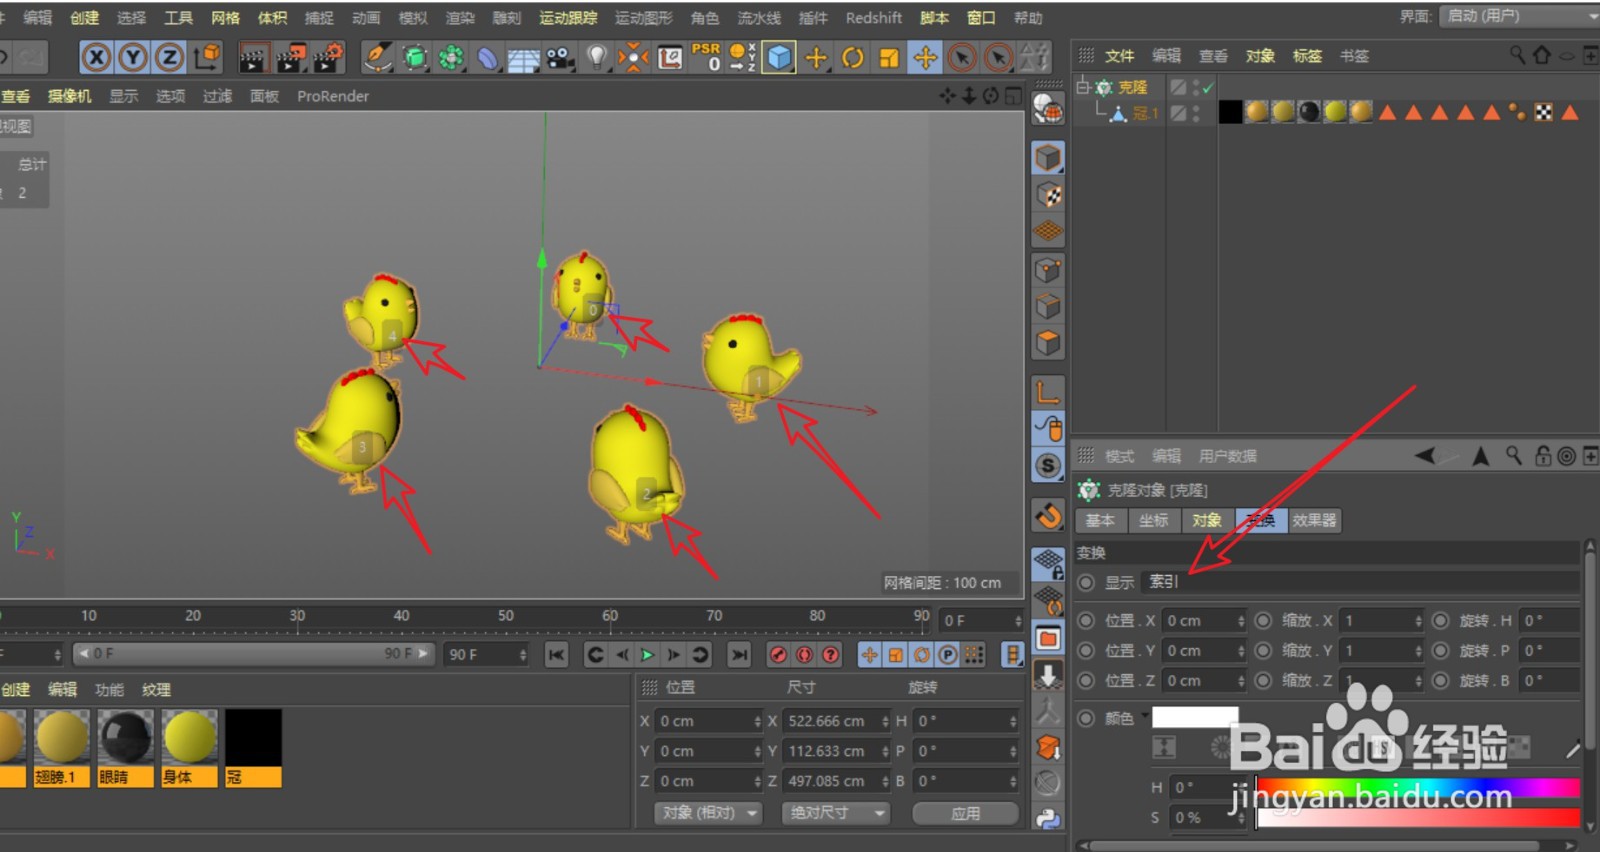This screenshot has height=852, width=1600.
Task: Toggle 位置 . Y animation dot
Action: click(x=1086, y=651)
